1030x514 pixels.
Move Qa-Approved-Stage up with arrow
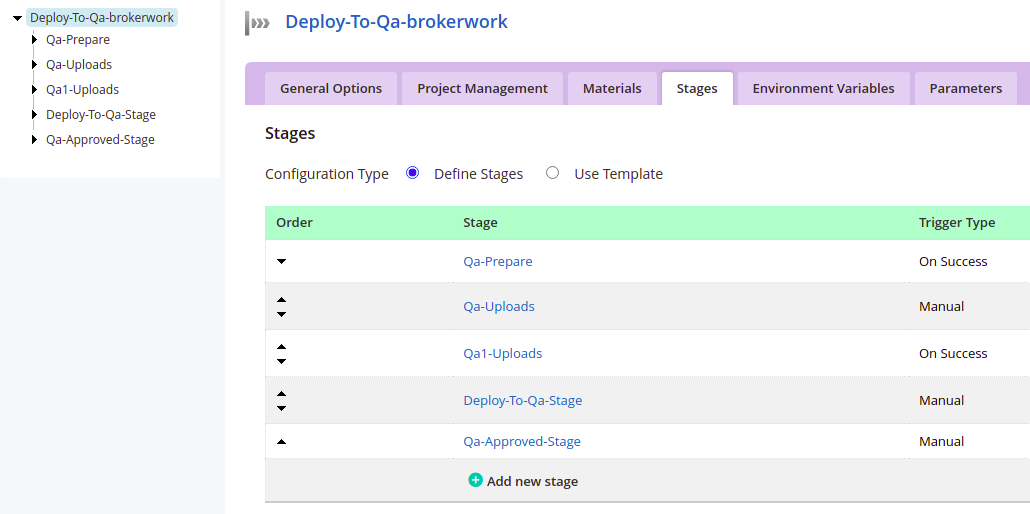point(281,441)
